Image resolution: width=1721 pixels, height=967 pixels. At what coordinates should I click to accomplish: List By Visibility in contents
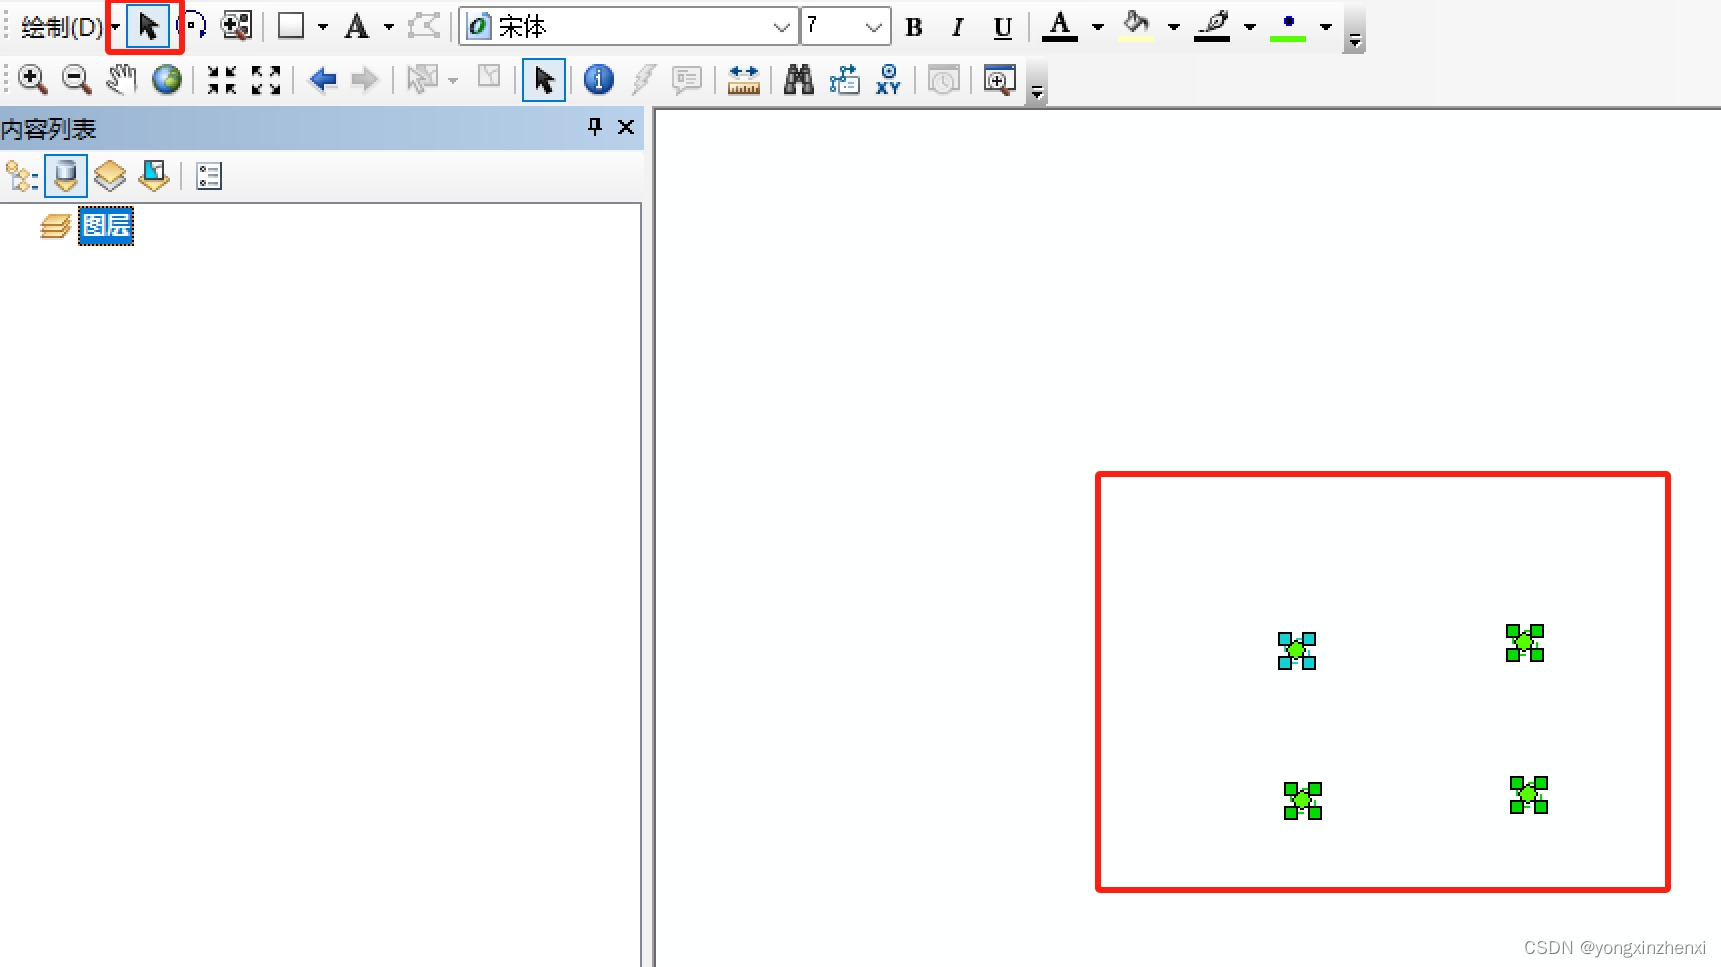110,176
